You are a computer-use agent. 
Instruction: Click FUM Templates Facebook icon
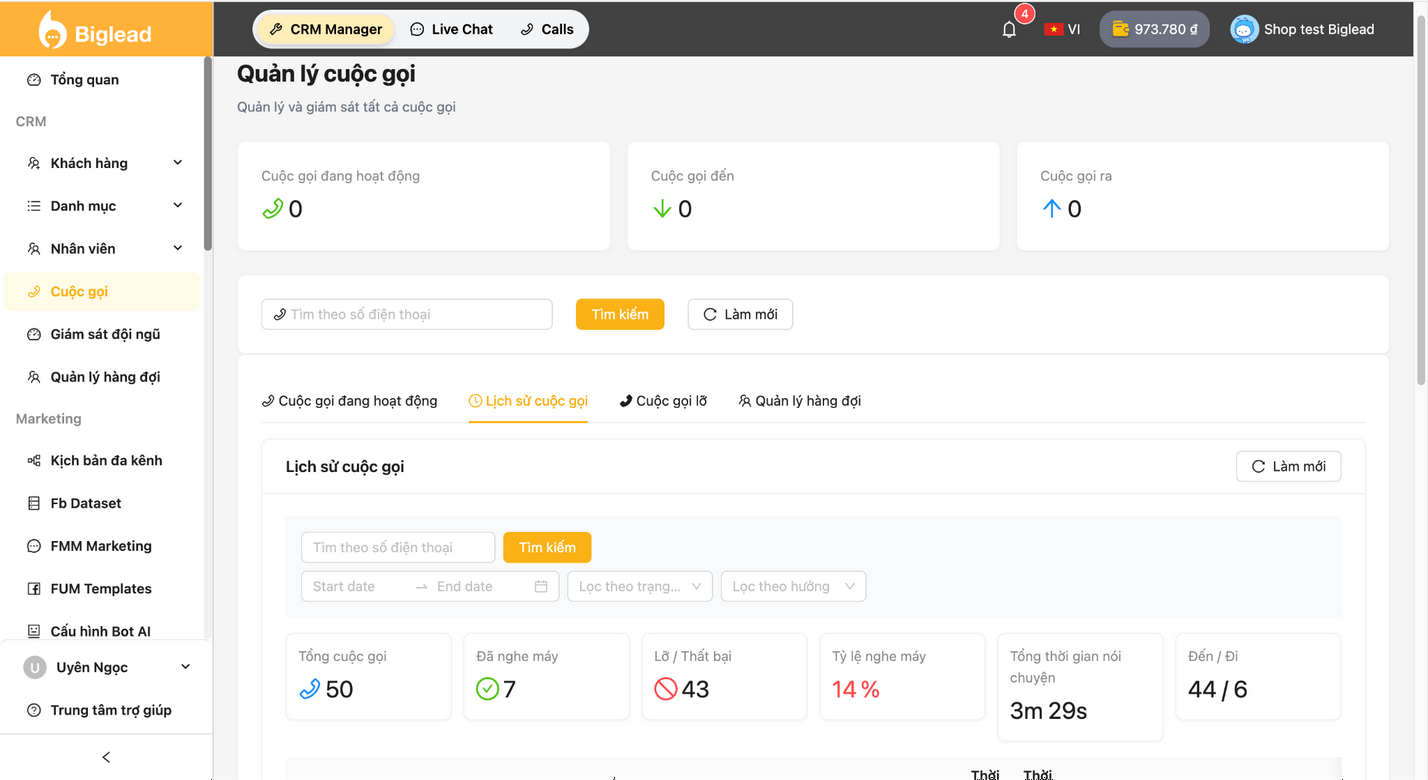coord(34,589)
